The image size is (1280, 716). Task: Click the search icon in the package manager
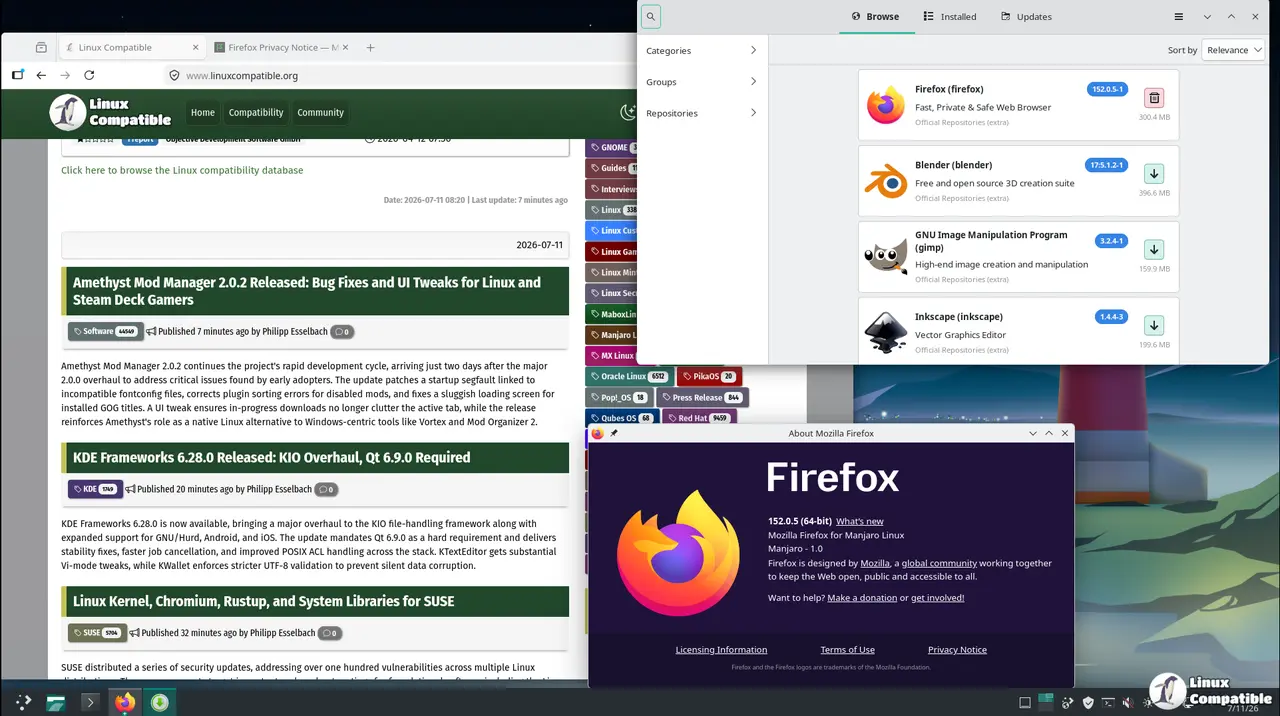[x=651, y=17]
